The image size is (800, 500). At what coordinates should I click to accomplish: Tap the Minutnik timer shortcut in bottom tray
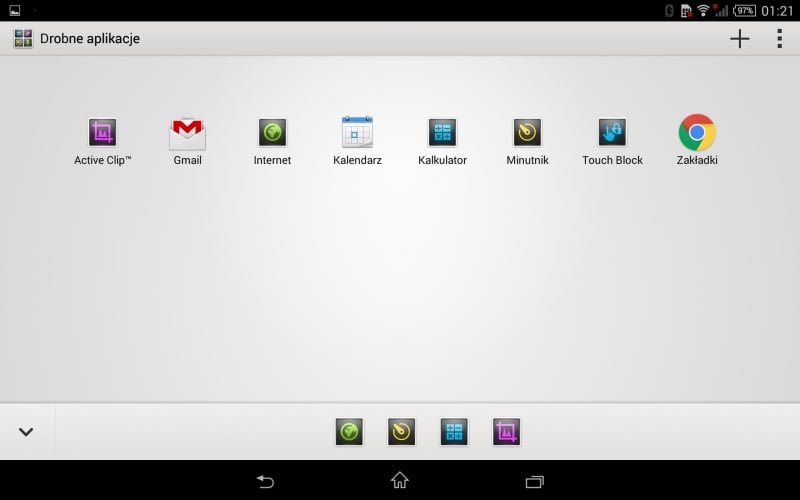[402, 432]
